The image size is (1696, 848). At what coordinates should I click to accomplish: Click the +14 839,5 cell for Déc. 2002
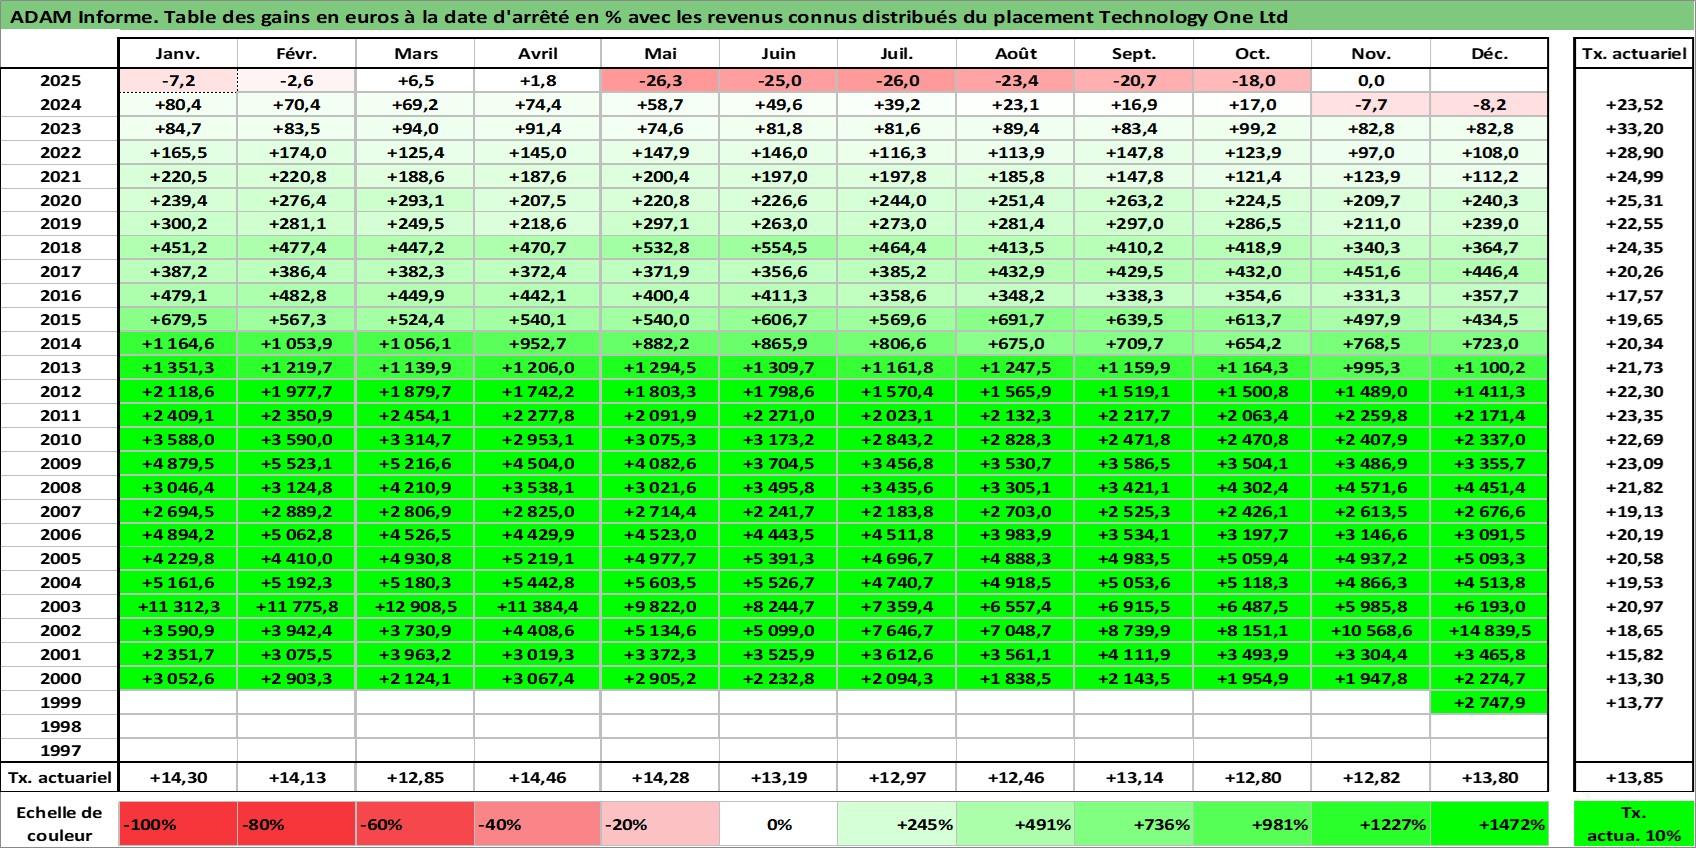point(1489,630)
